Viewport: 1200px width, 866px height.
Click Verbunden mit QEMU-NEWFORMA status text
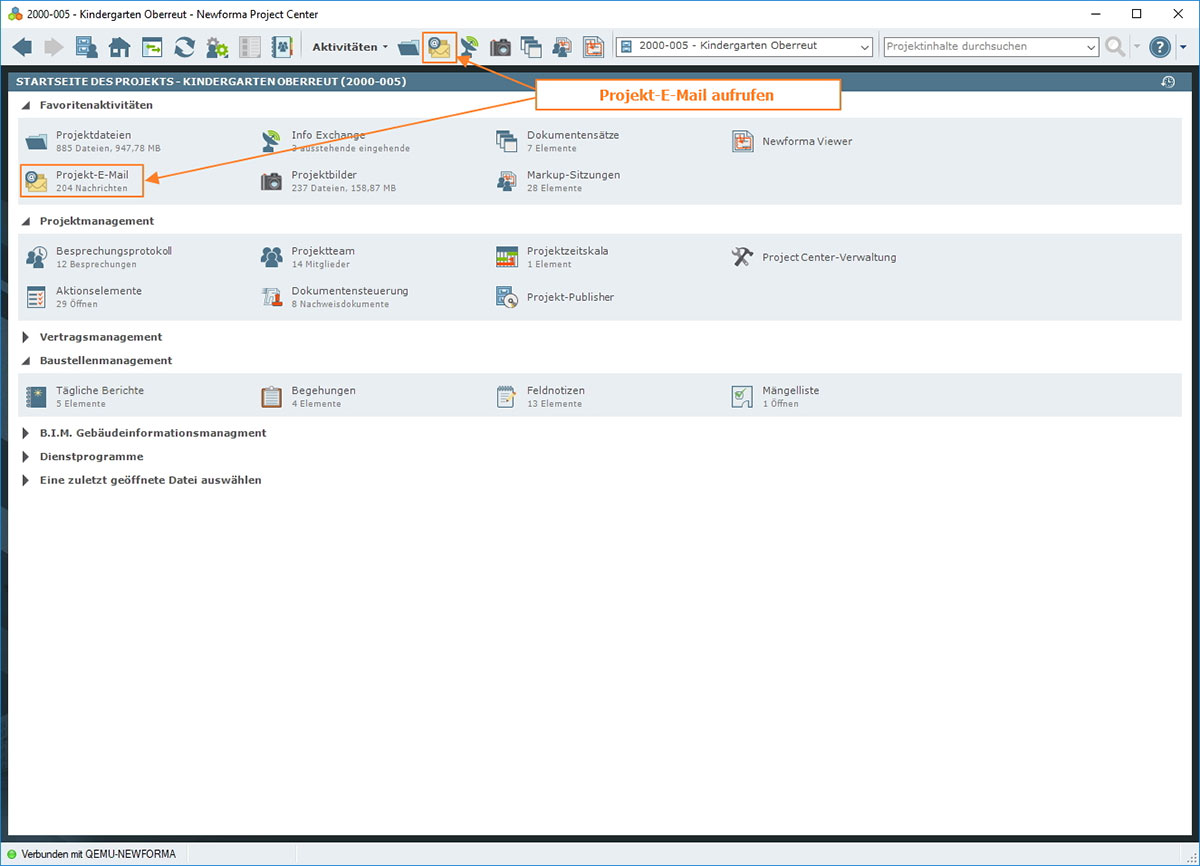tap(98, 854)
